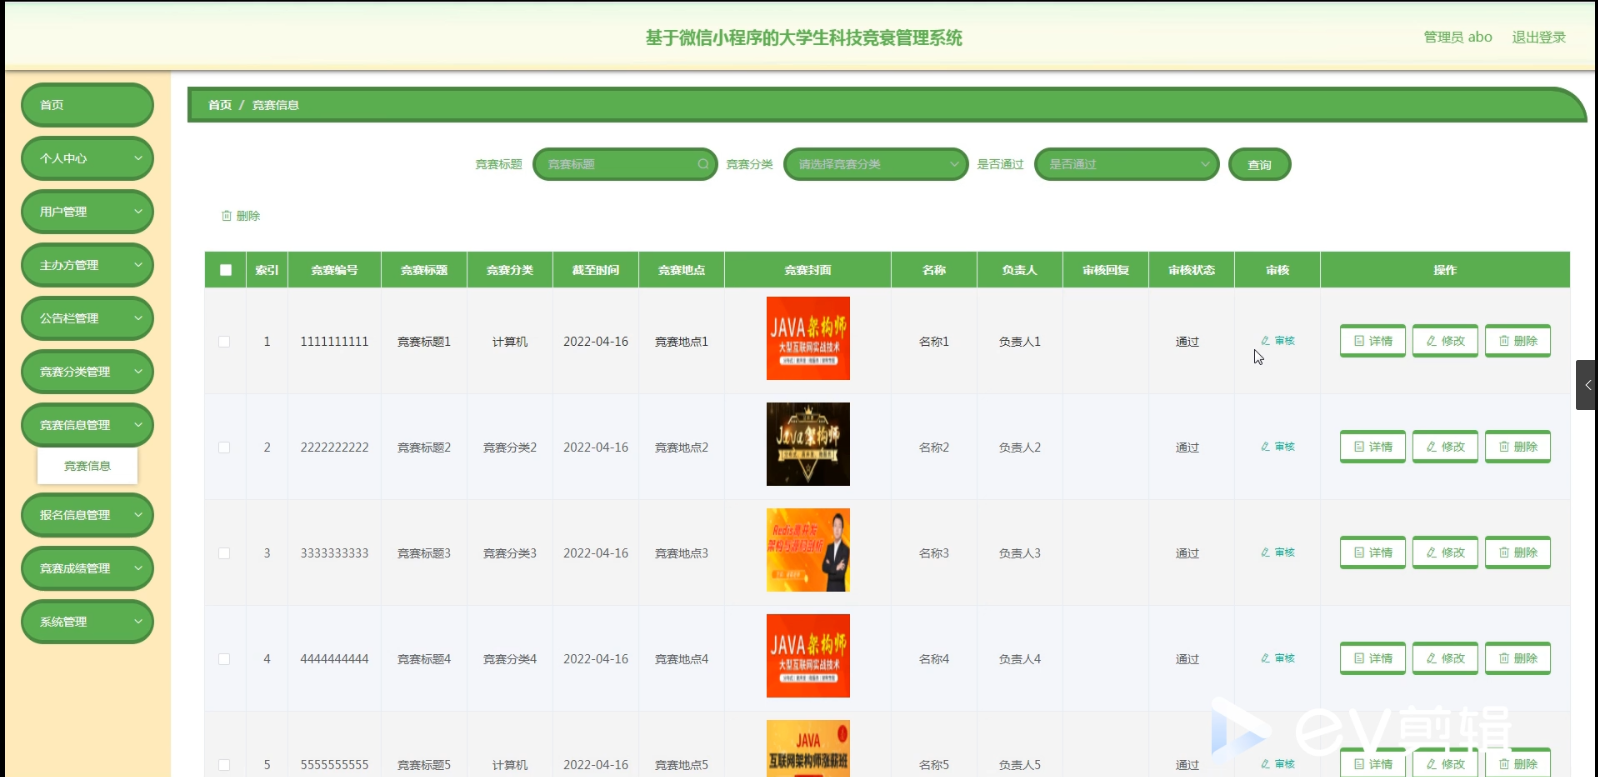The image size is (1598, 777).
Task: Check the box for row 4444444444
Action: (224, 660)
